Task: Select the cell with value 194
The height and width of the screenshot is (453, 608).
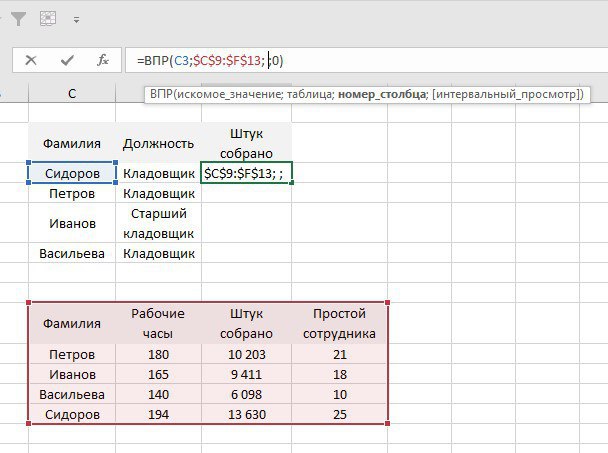Action: tap(158, 414)
